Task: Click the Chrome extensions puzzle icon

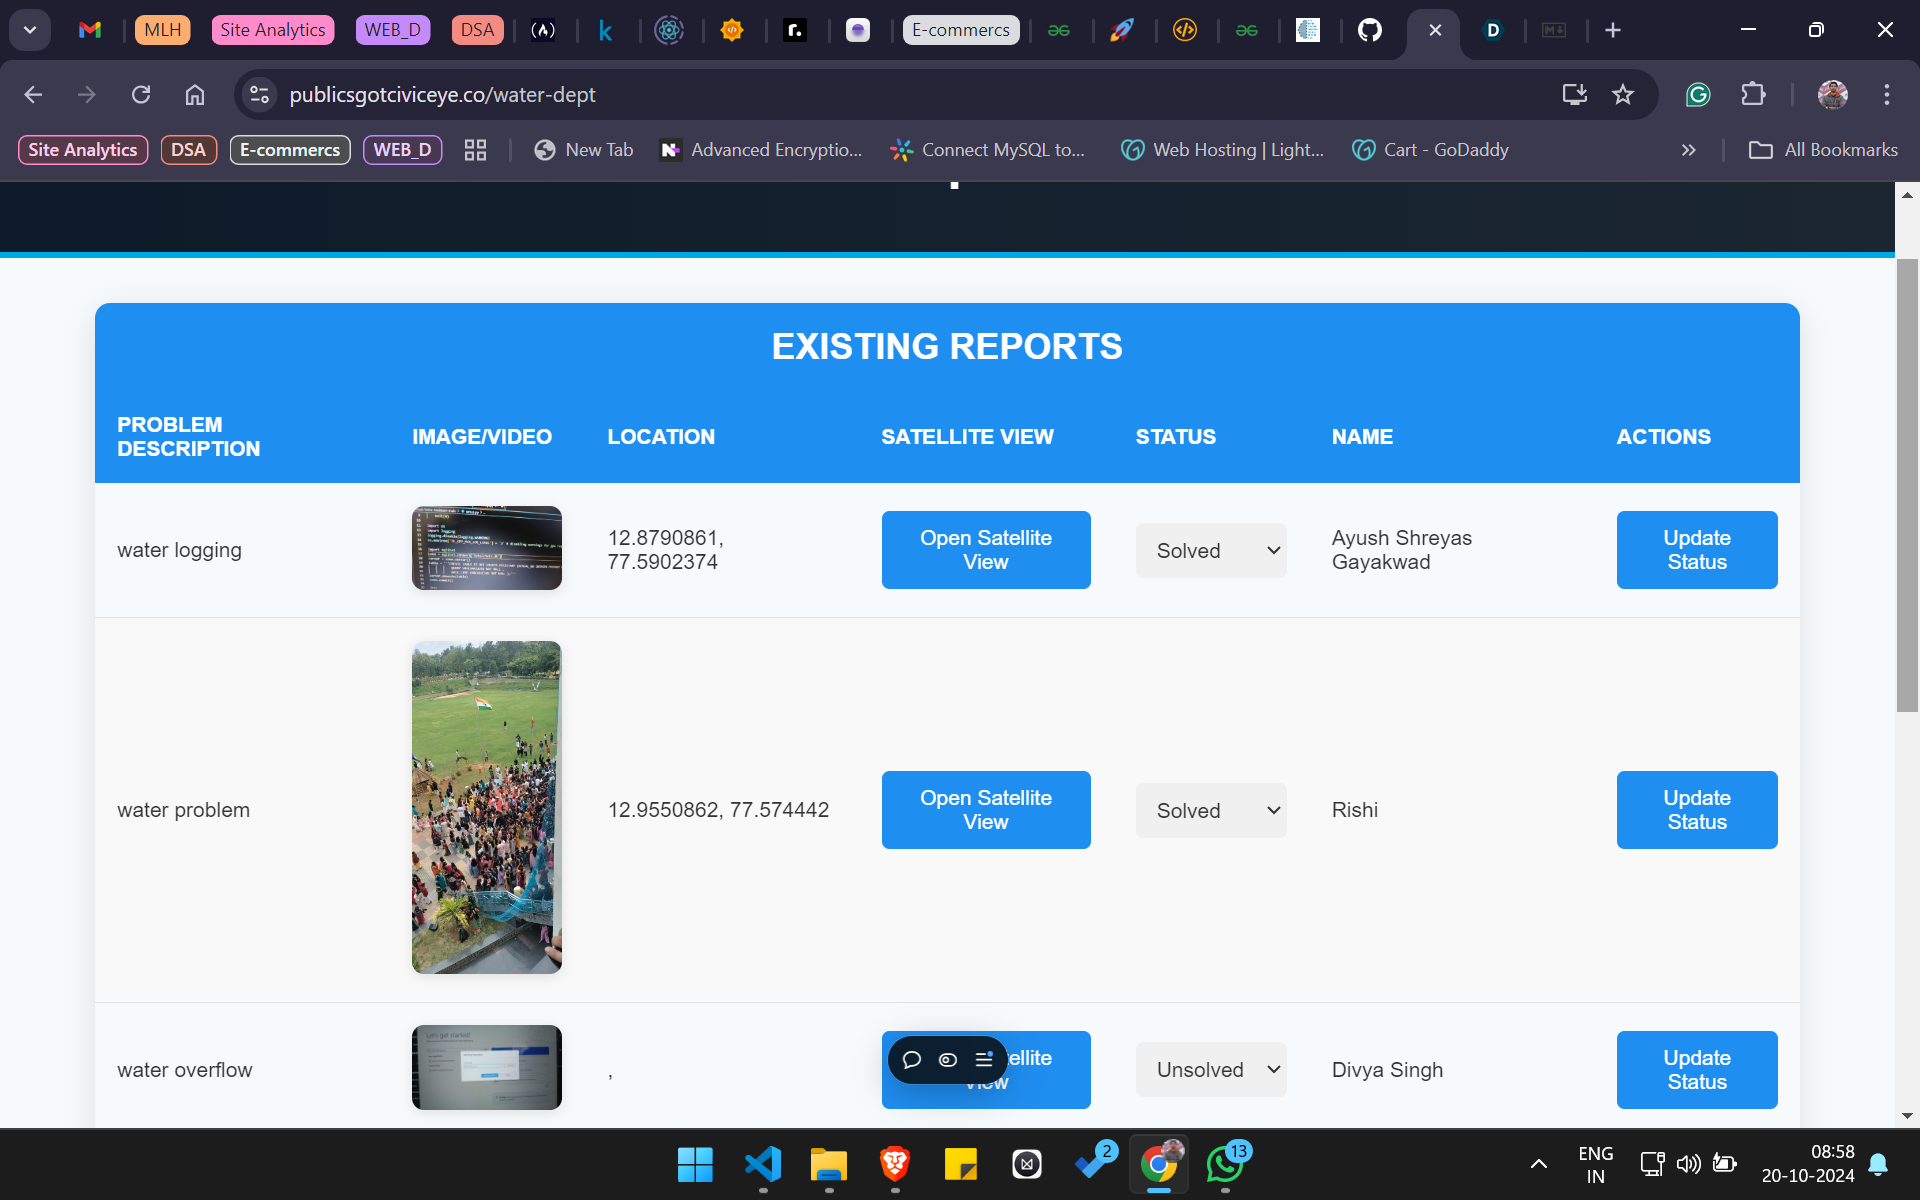Action: tap(1753, 94)
